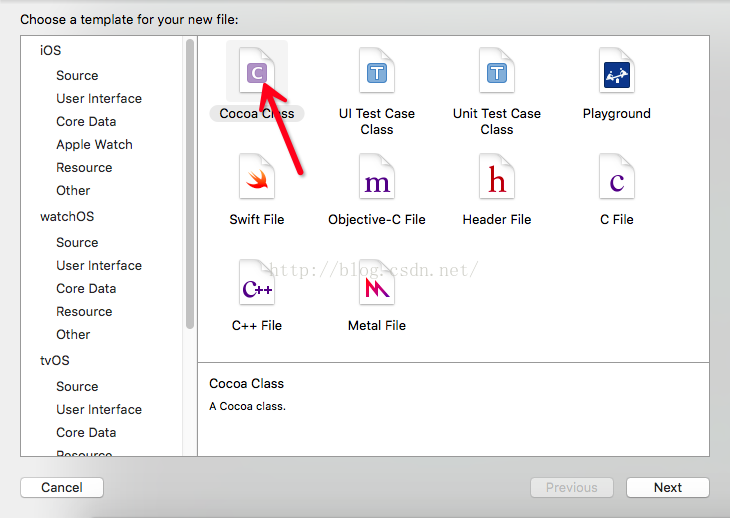Select the Cocoa Class template icon
Viewport: 730px width, 518px height.
coord(257,72)
